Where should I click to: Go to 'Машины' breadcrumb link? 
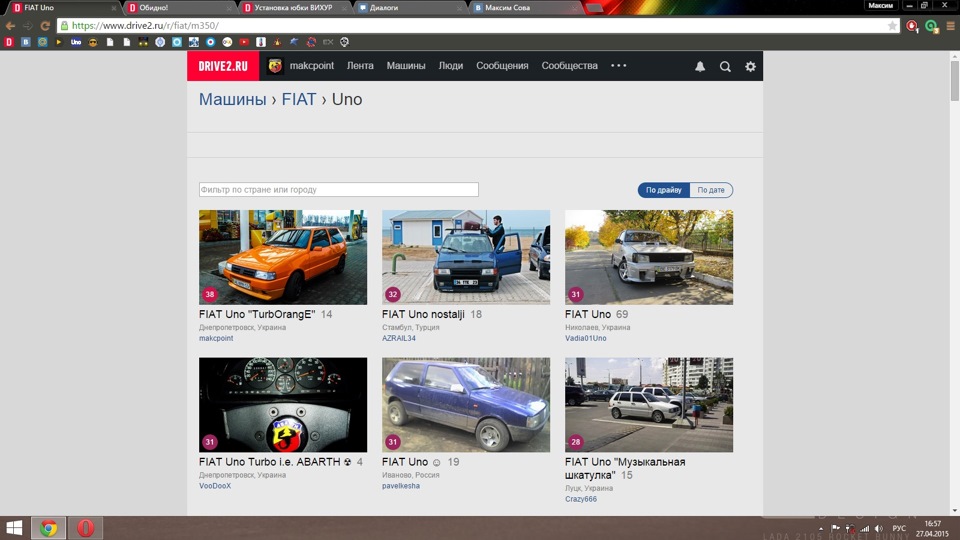click(x=233, y=99)
